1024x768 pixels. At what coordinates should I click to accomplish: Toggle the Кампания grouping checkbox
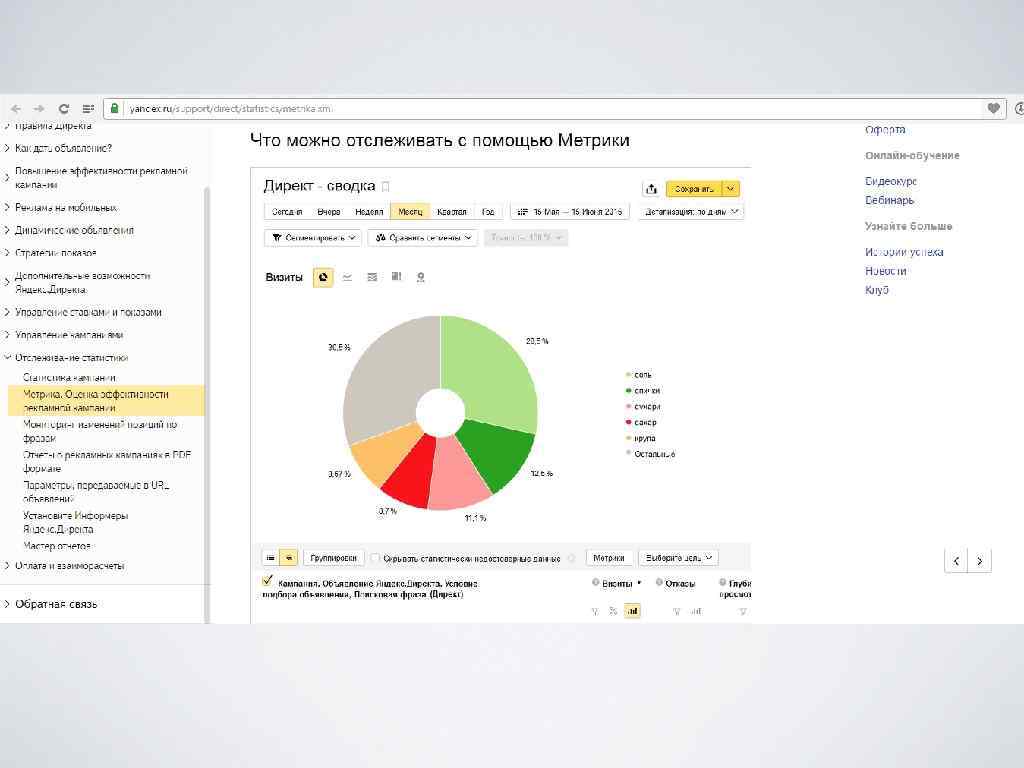click(267, 580)
